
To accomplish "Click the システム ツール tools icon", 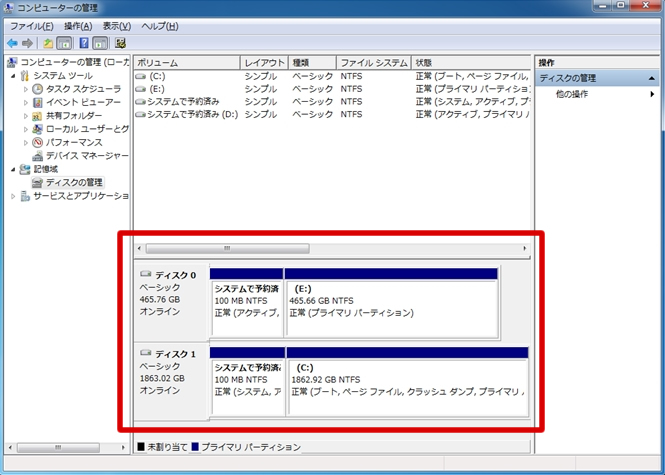I will pos(25,75).
